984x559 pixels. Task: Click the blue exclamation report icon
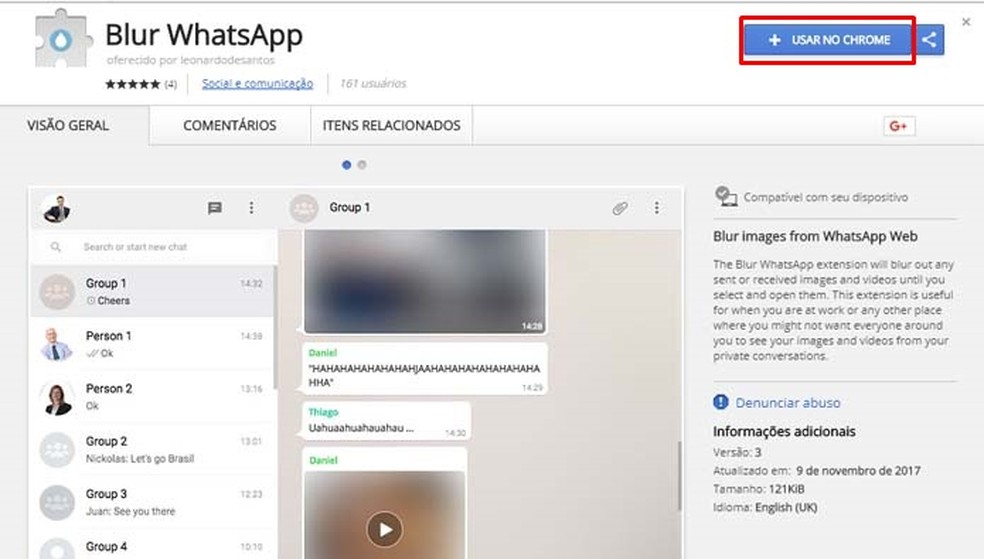720,402
